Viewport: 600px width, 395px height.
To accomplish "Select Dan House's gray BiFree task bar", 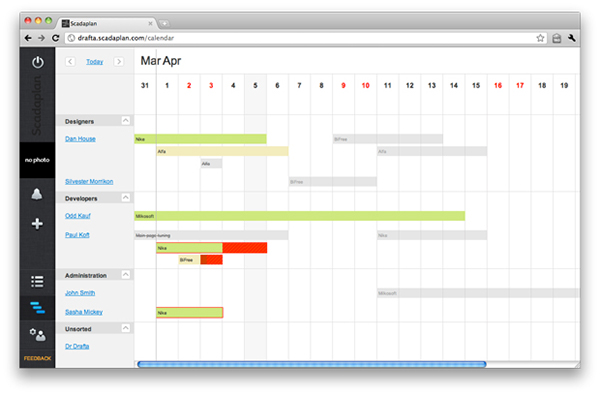I will pos(388,139).
